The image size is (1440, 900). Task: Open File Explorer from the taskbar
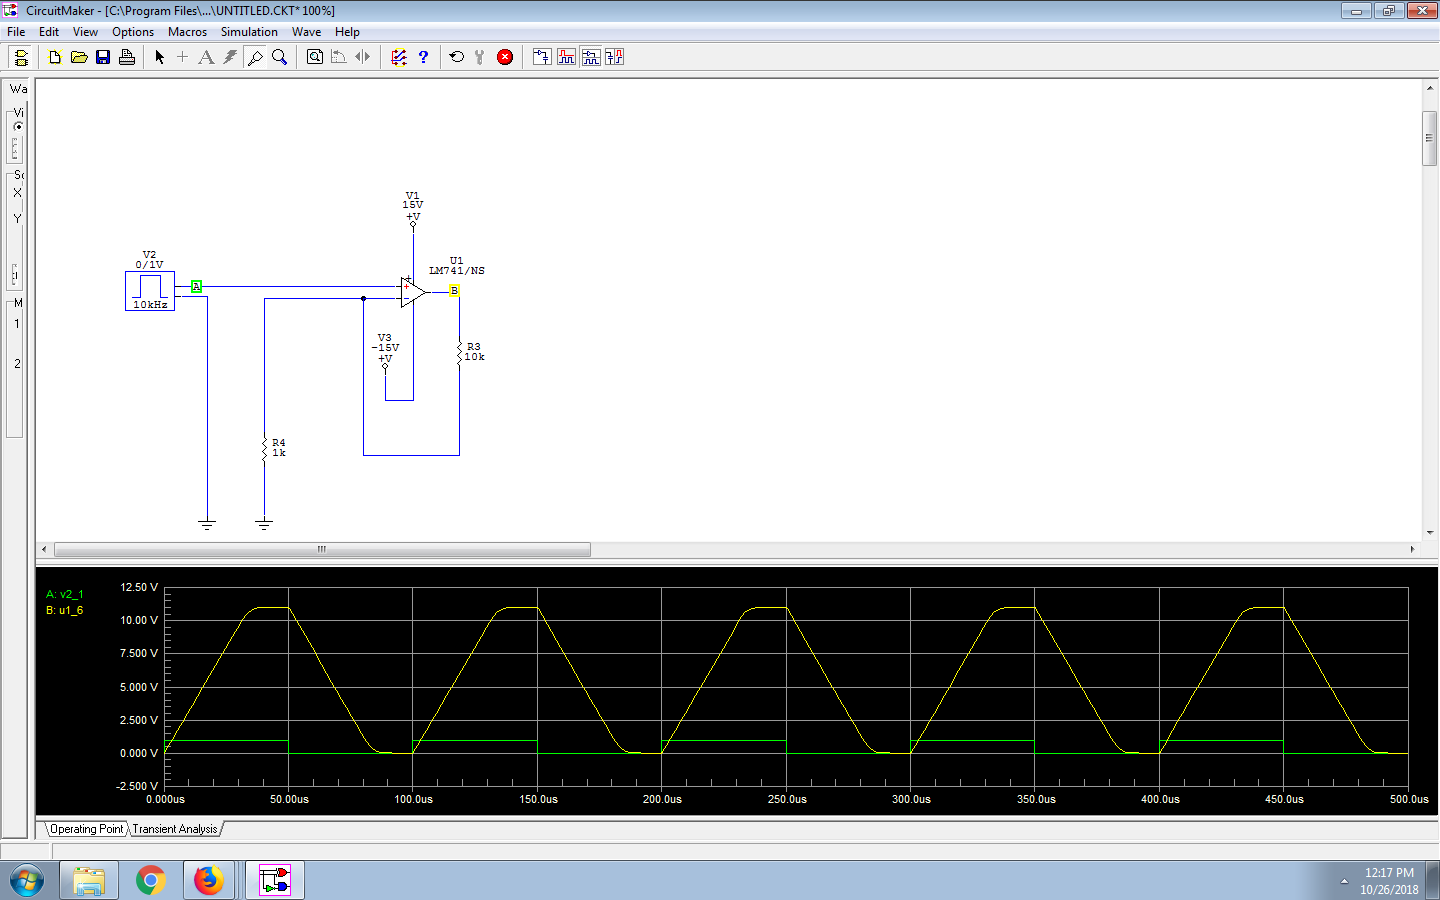[x=89, y=881]
